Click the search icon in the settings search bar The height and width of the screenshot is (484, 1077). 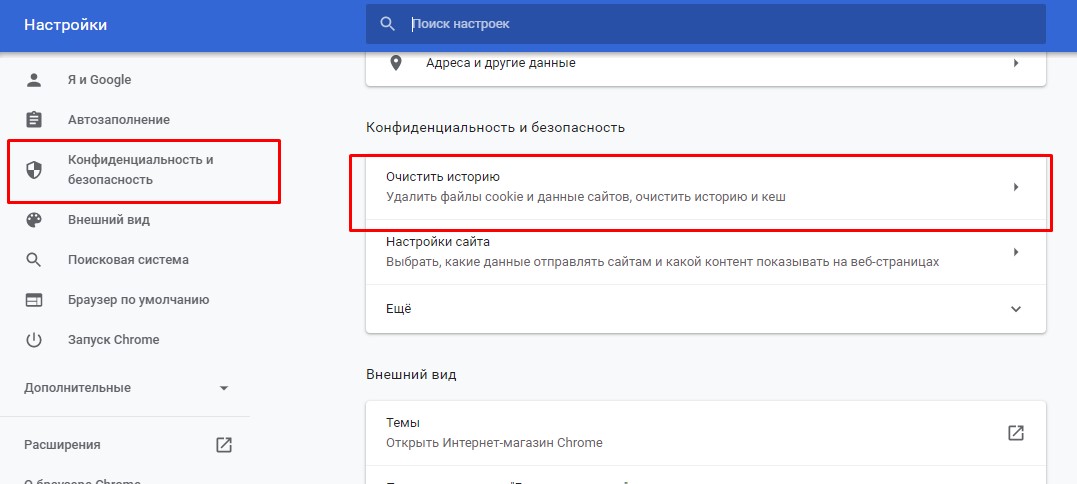tap(388, 24)
